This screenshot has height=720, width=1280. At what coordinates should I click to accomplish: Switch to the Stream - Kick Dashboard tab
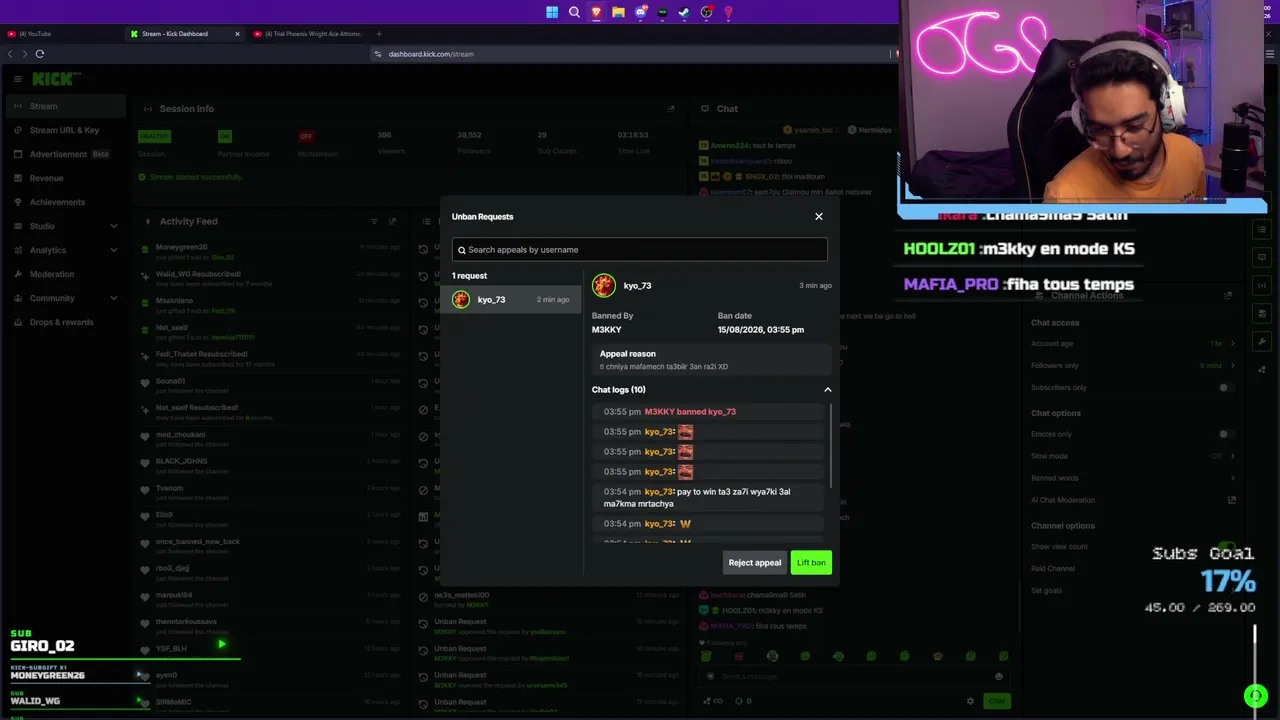(185, 34)
